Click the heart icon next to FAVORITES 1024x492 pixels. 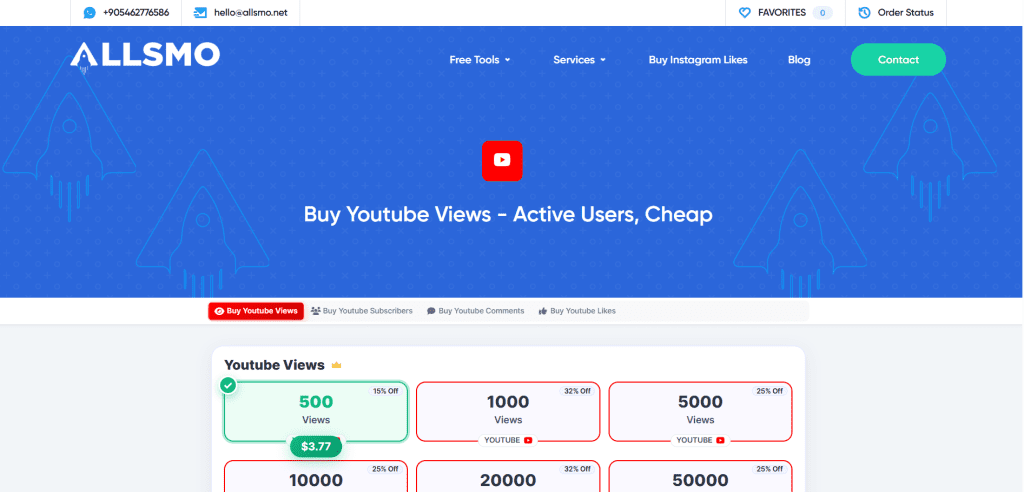tap(744, 12)
